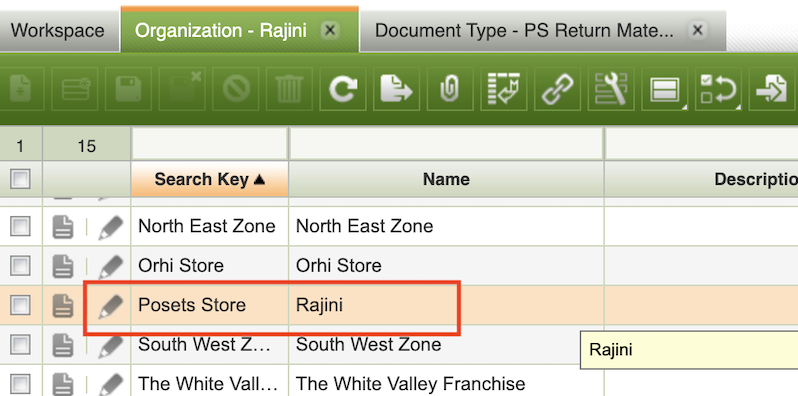
Task: Open the checklist process dropdown button
Action: coord(718,89)
